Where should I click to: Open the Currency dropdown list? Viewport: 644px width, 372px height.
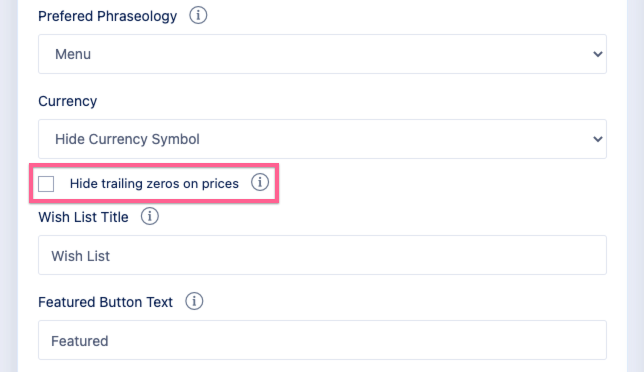click(322, 139)
